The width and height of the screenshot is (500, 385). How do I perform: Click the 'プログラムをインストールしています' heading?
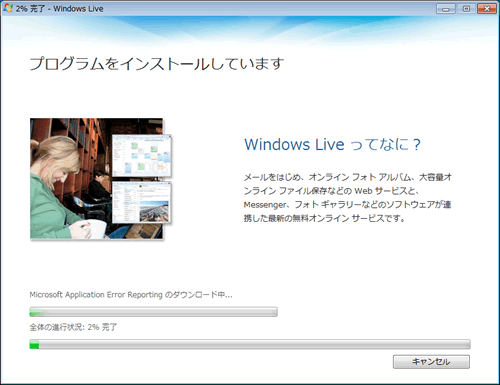157,64
